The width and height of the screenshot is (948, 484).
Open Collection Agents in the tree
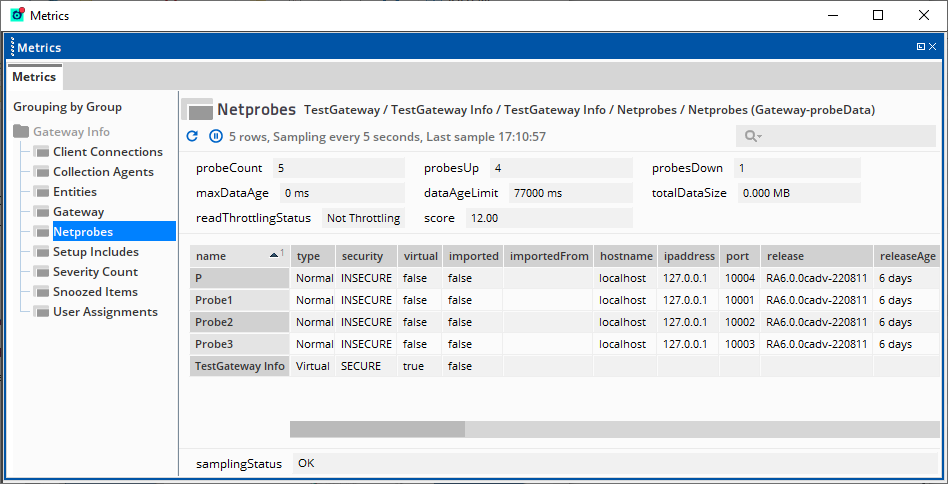coord(103,172)
